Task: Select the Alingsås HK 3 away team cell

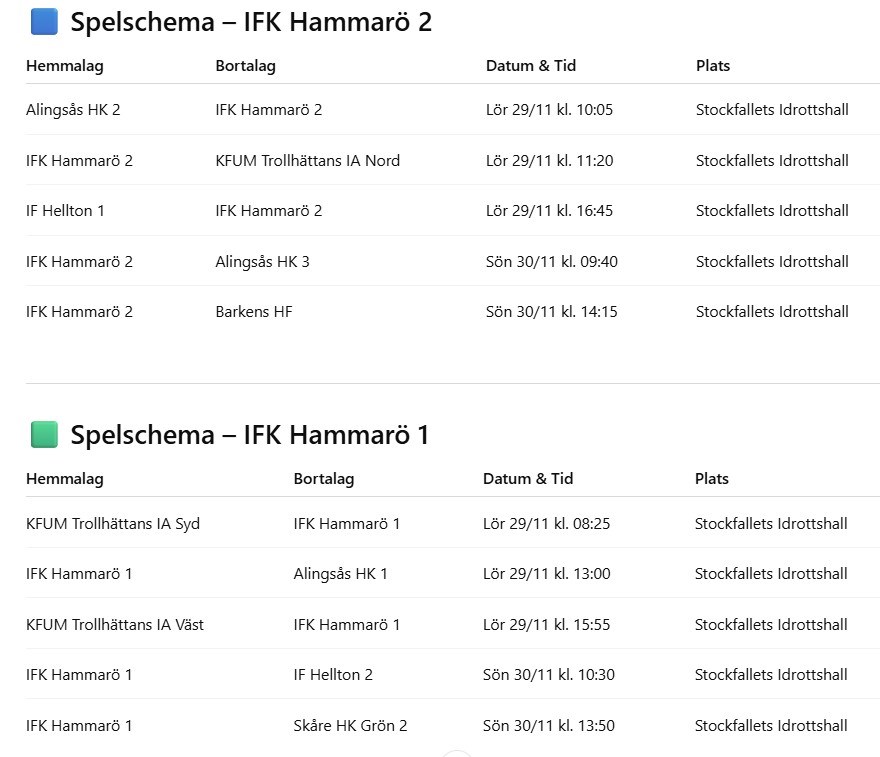Action: pos(262,262)
